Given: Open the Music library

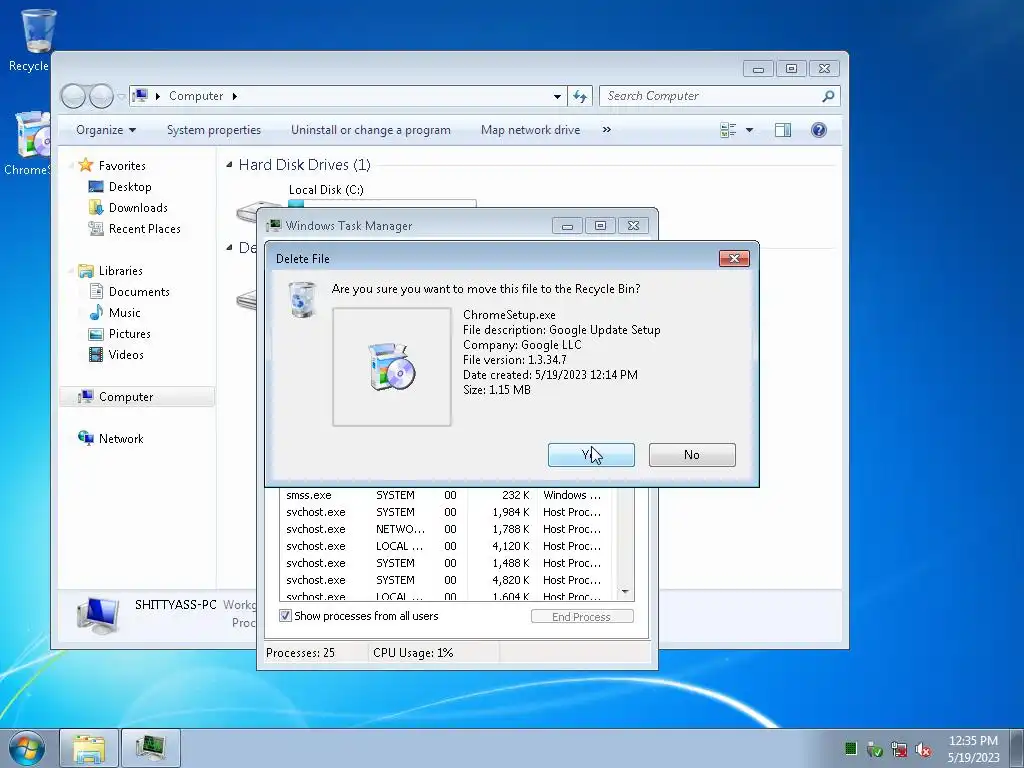Looking at the screenshot, I should tap(124, 313).
